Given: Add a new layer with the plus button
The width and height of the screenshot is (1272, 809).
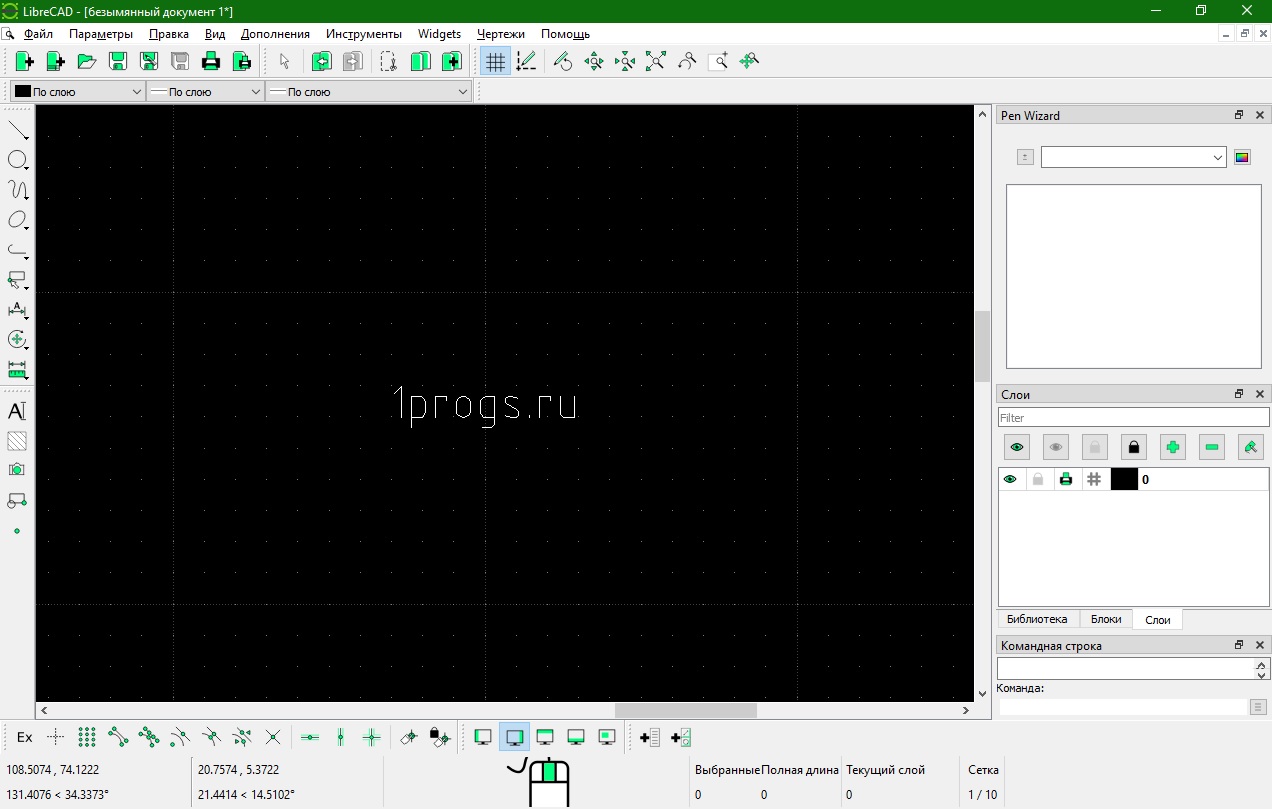Looking at the screenshot, I should click(x=1172, y=447).
